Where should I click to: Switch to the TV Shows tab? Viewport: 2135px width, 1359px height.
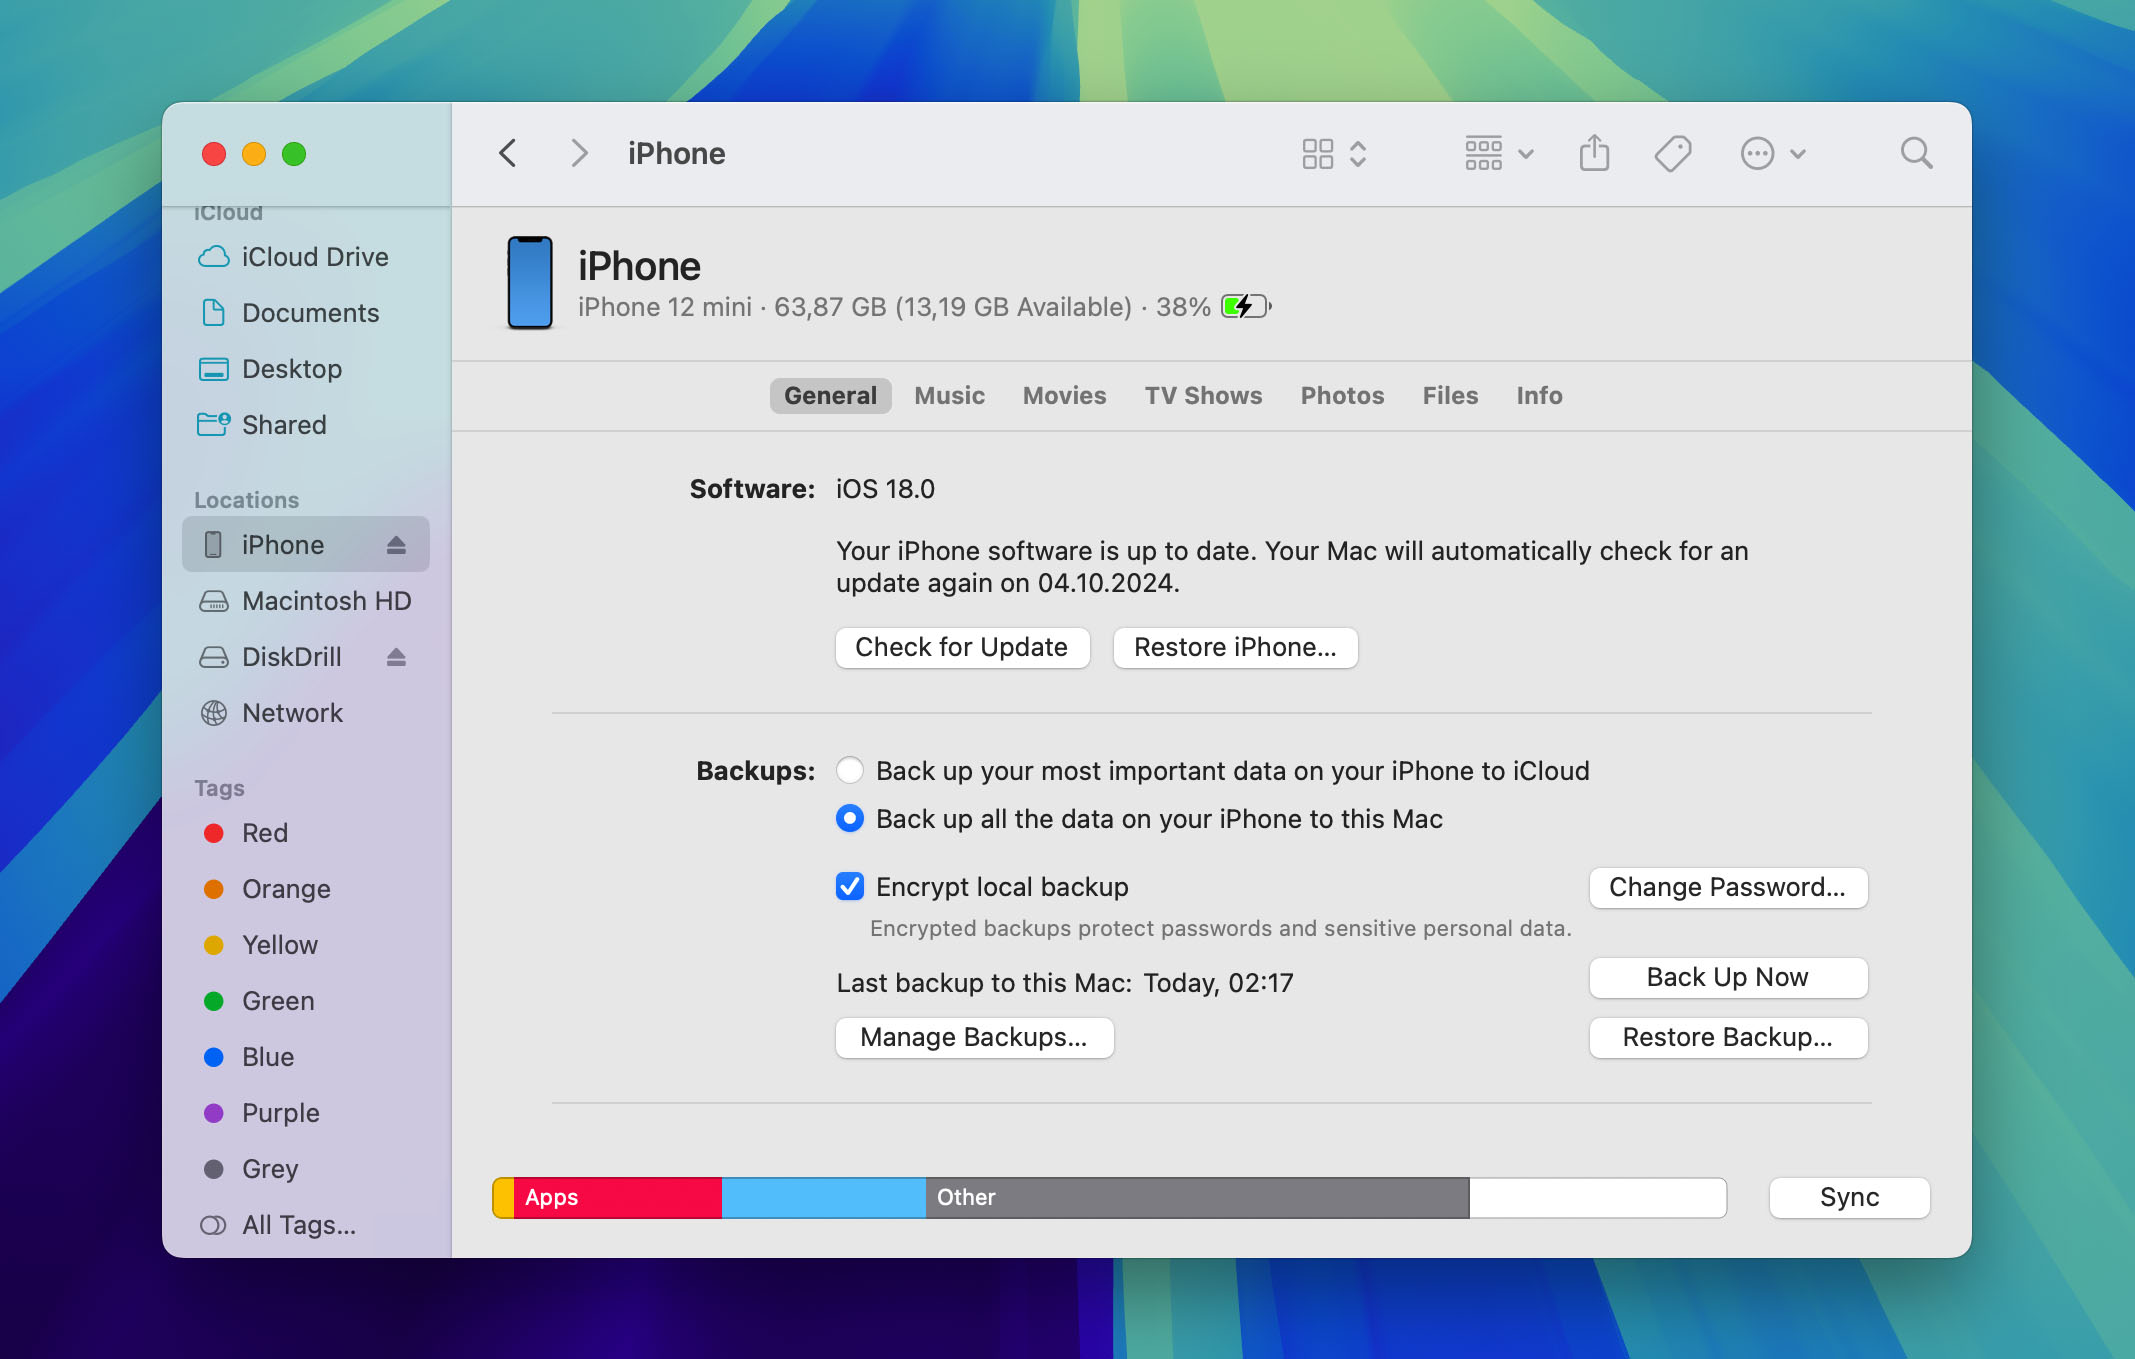tap(1203, 396)
